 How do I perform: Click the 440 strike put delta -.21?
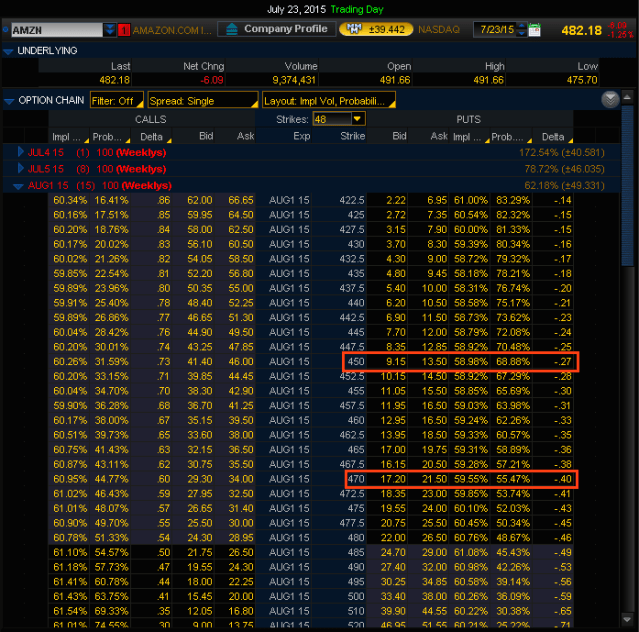(562, 303)
